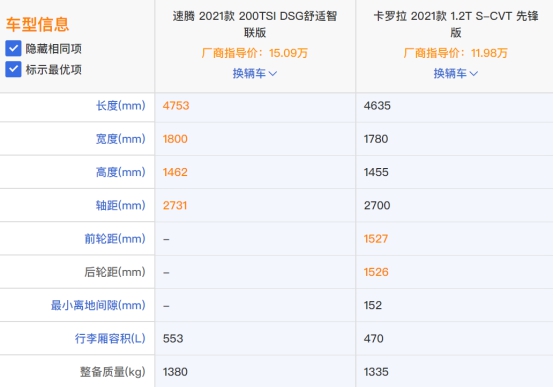554x387 pixels.
Task: Click the 行李厢容积(L) link
Action: (110, 339)
